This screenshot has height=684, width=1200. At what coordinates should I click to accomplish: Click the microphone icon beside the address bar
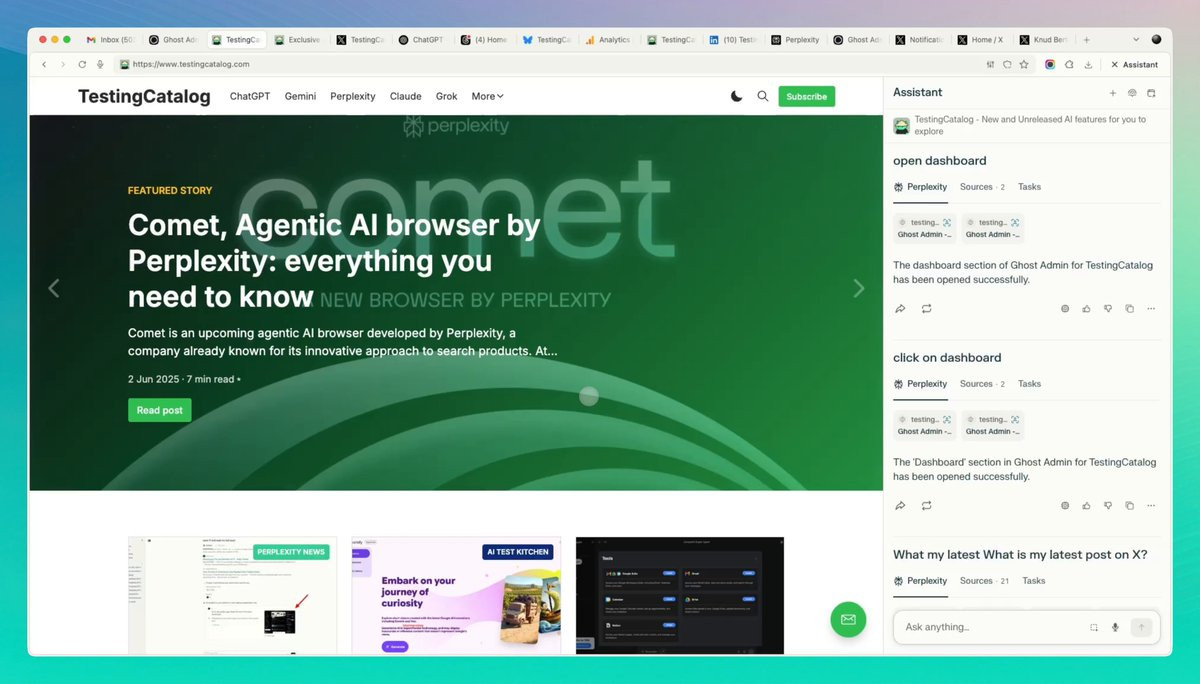click(x=100, y=64)
